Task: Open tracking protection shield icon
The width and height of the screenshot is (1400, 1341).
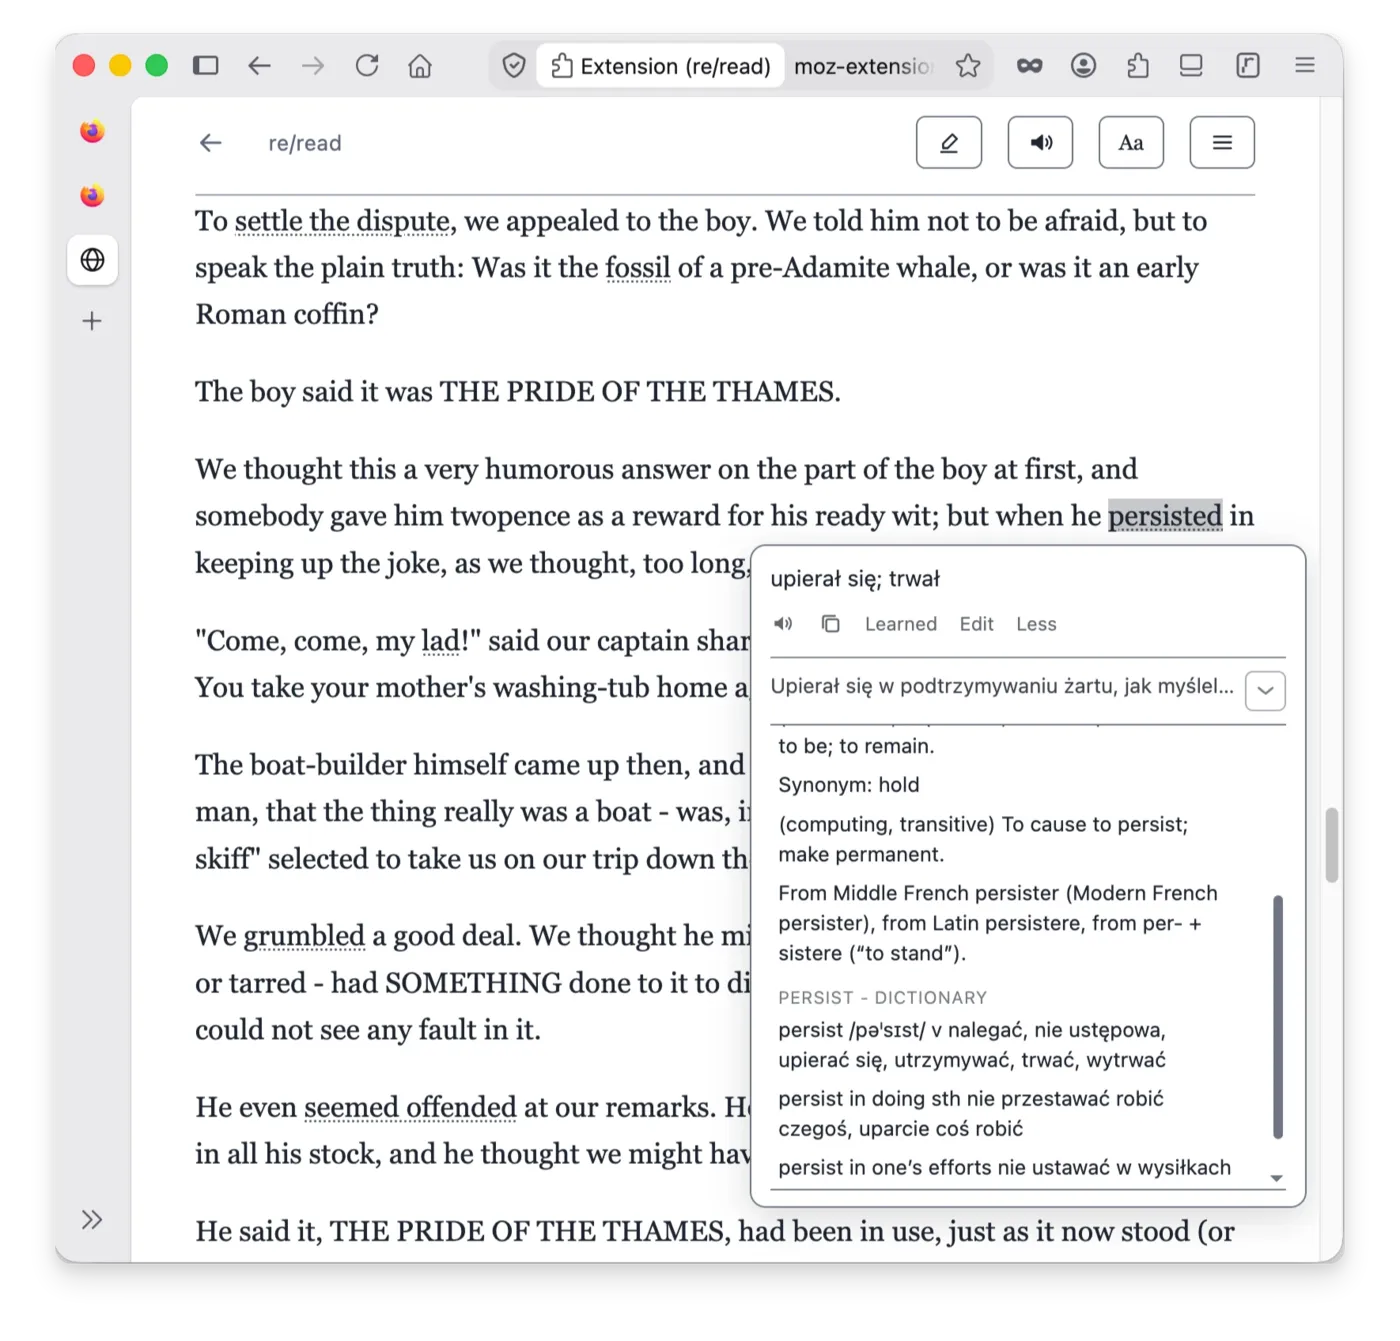Action: pyautogui.click(x=514, y=66)
